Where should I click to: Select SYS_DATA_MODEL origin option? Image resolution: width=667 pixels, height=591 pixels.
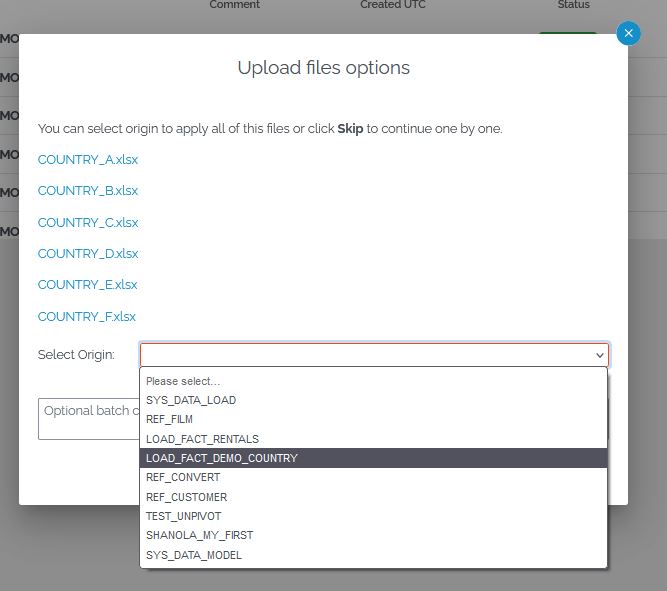click(193, 555)
